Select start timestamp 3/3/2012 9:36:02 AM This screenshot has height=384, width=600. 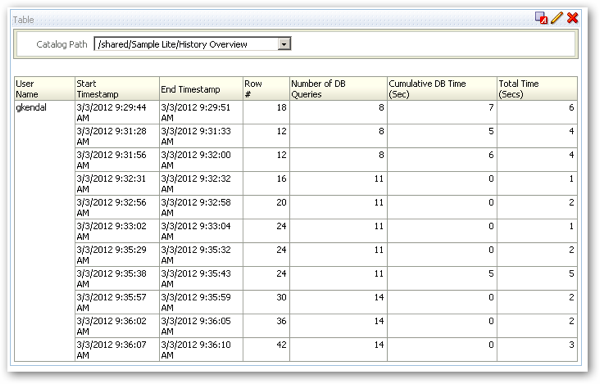[117, 326]
